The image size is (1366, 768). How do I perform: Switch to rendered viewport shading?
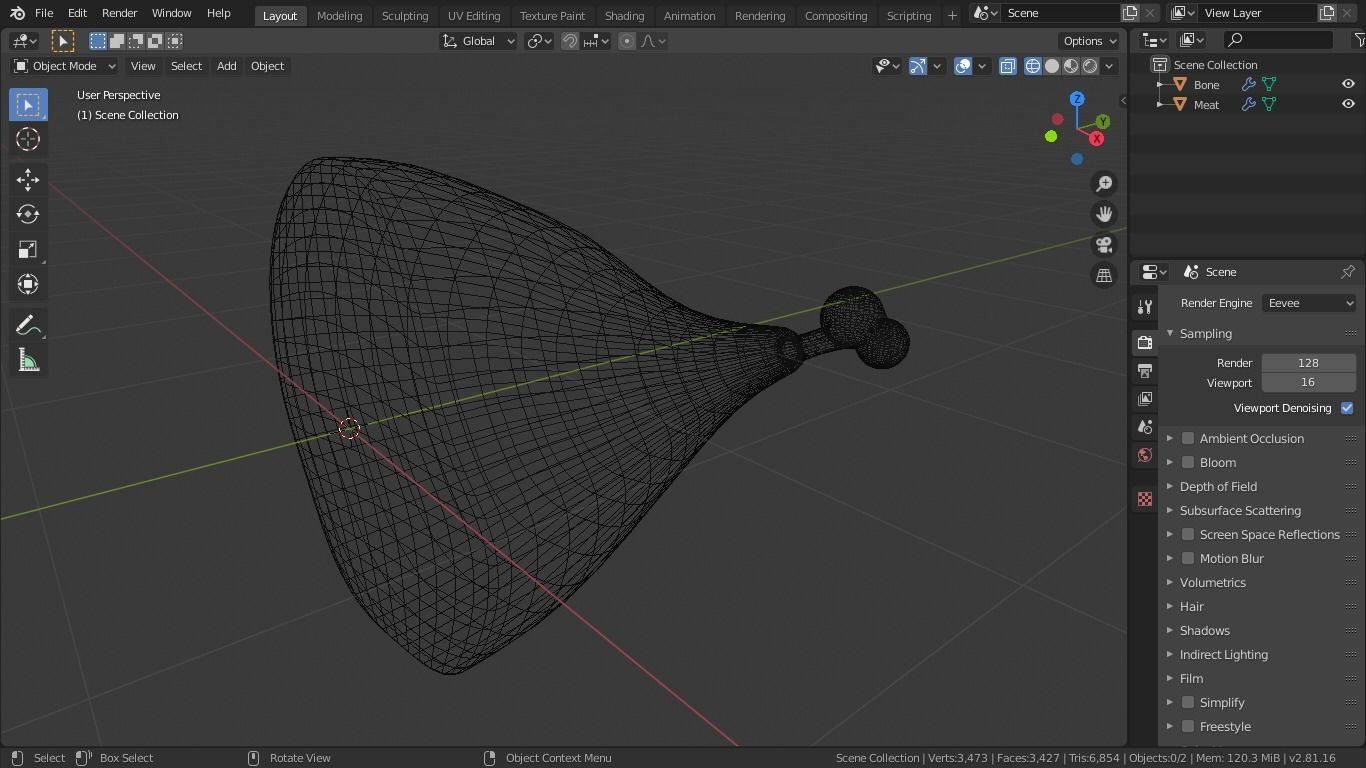(1090, 66)
